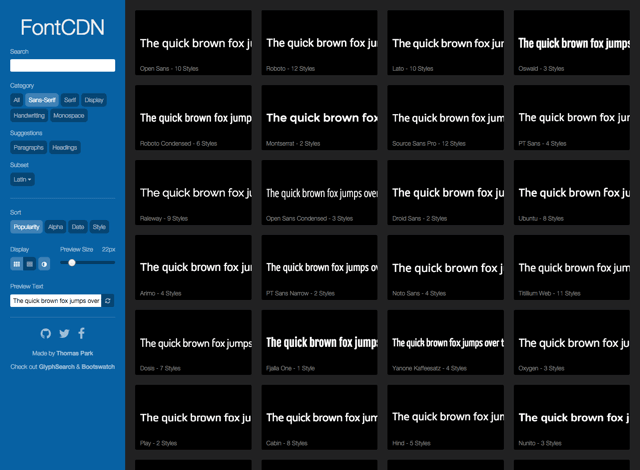The height and width of the screenshot is (470, 640).
Task: Select the Display category filter
Action: (x=94, y=100)
